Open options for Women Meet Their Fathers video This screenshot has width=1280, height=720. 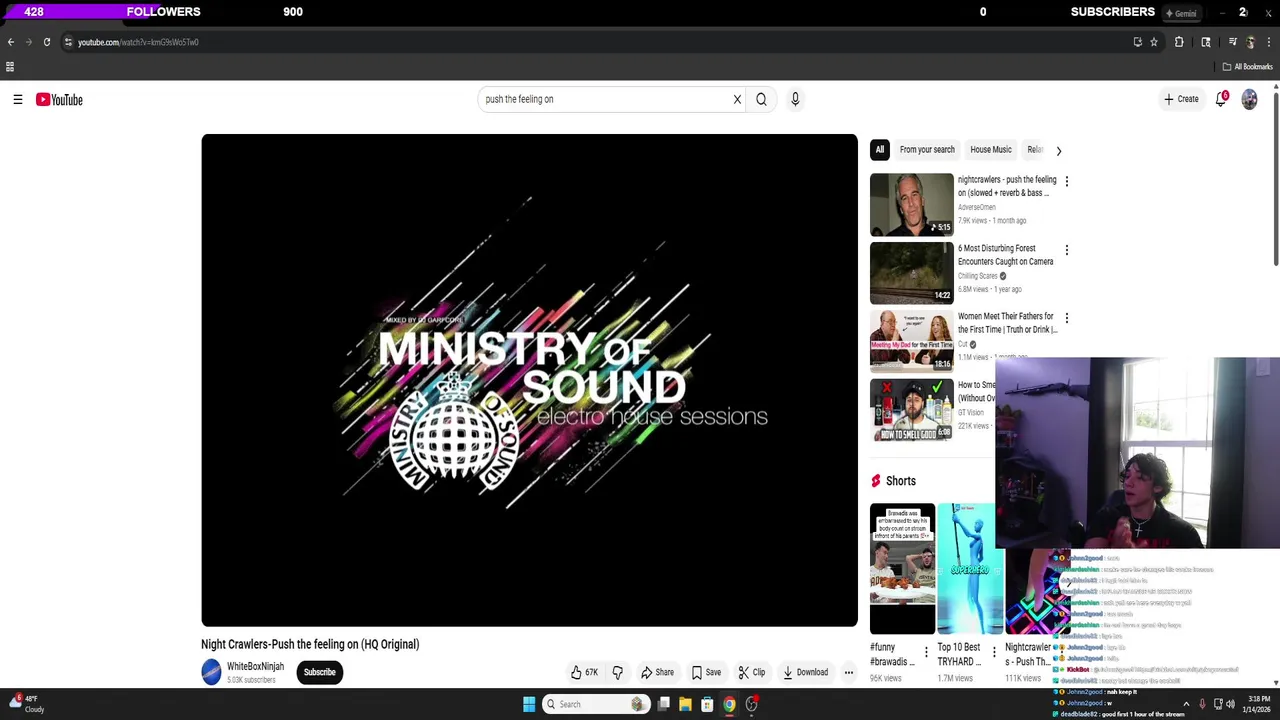1066,318
